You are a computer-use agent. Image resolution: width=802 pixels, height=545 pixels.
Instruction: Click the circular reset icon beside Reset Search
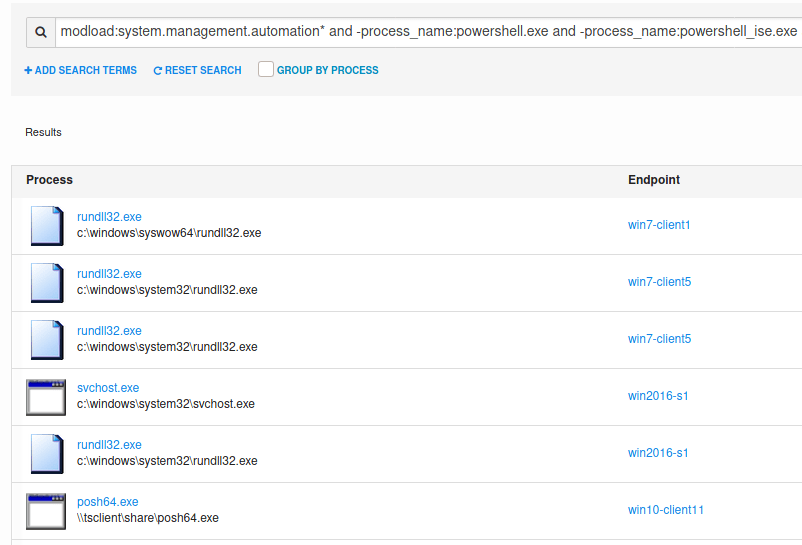pyautogui.click(x=157, y=71)
